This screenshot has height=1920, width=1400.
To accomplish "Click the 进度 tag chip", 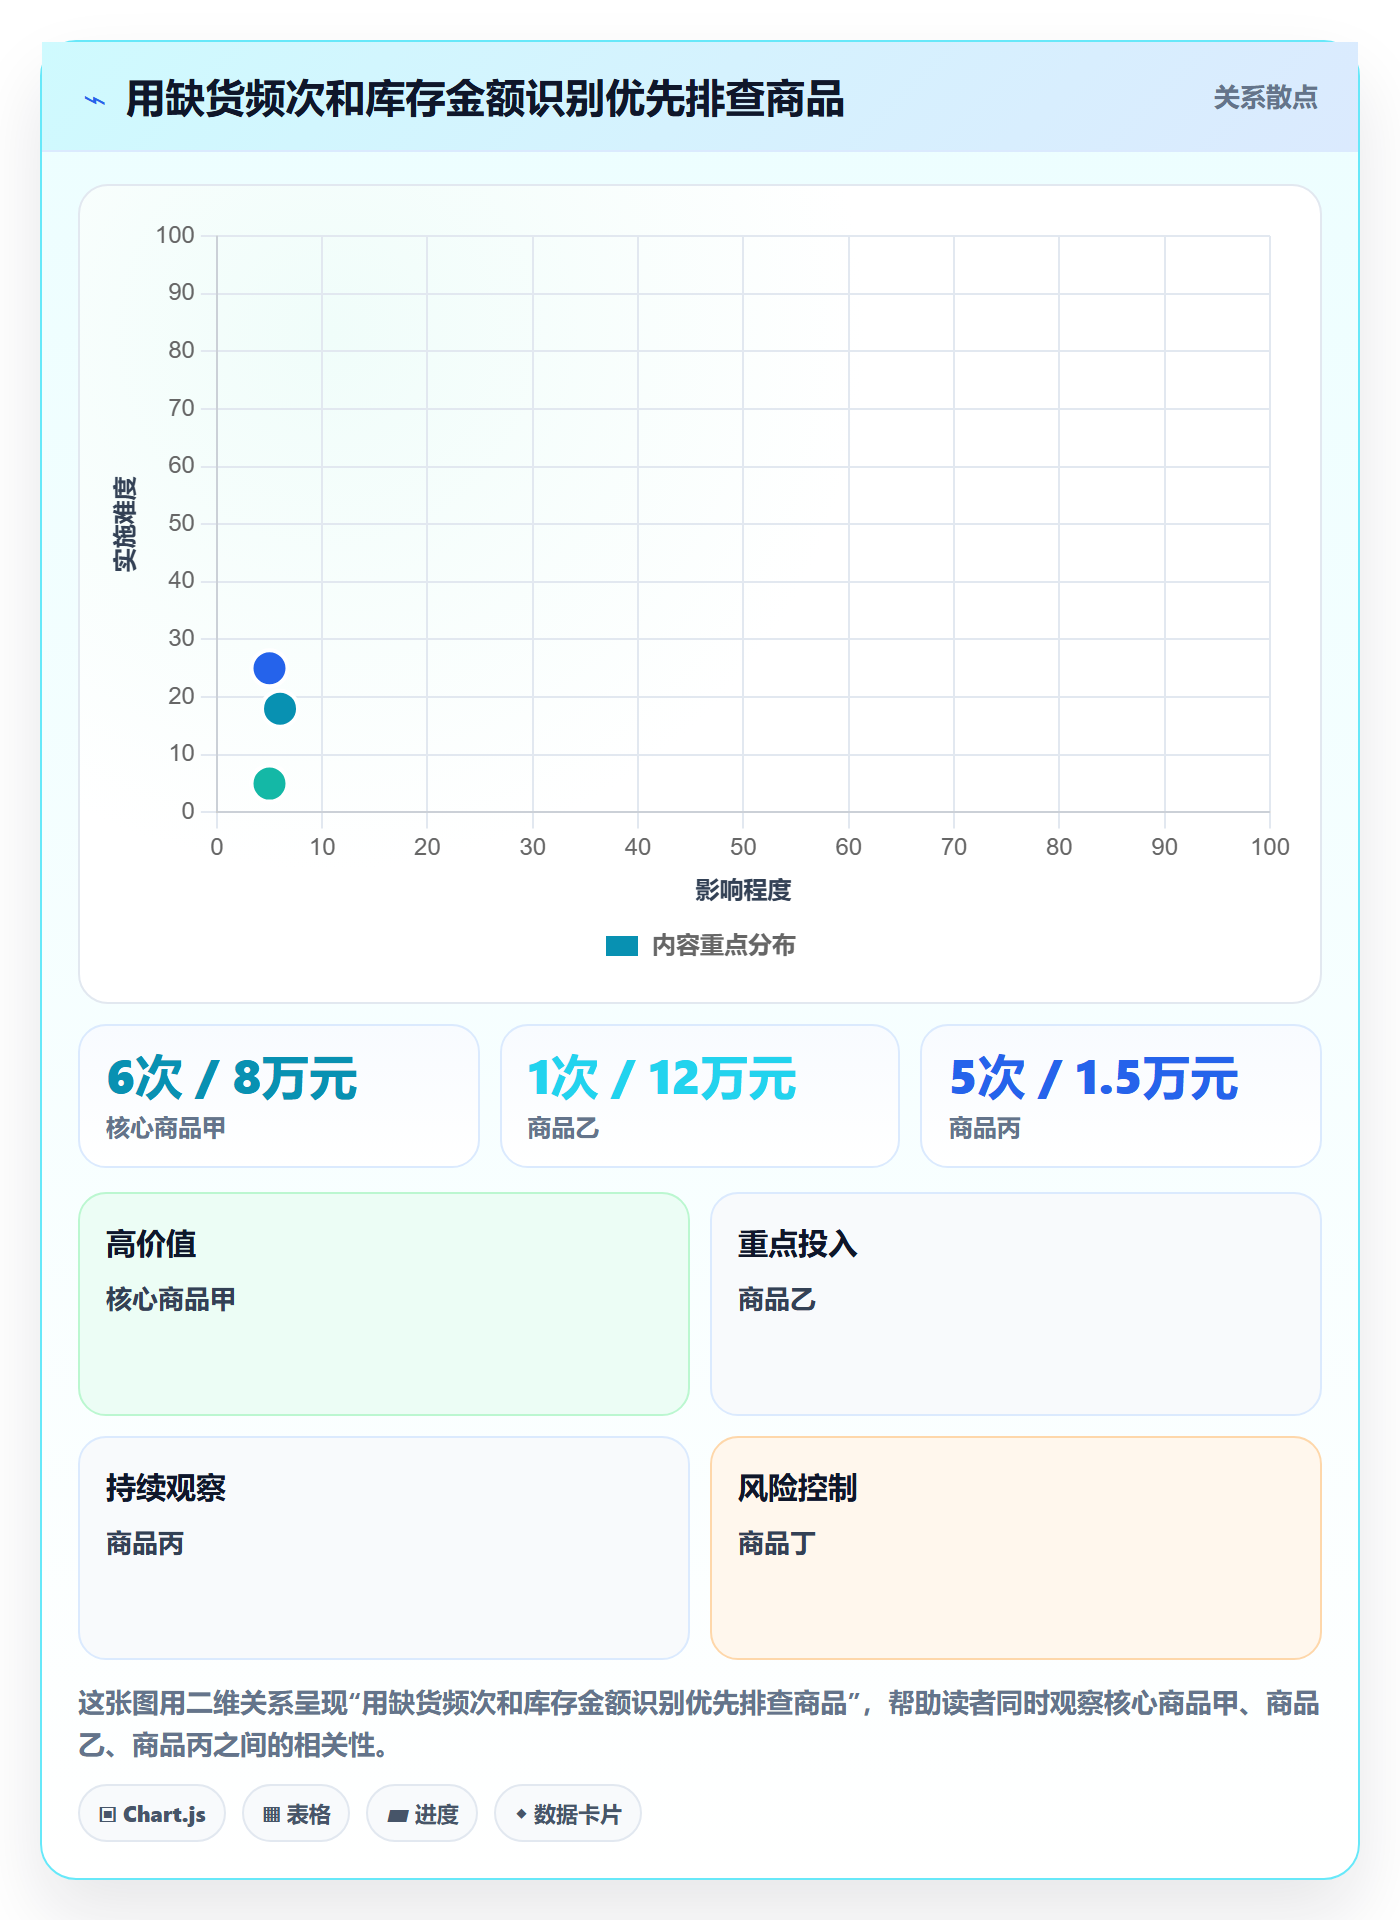I will [422, 1814].
